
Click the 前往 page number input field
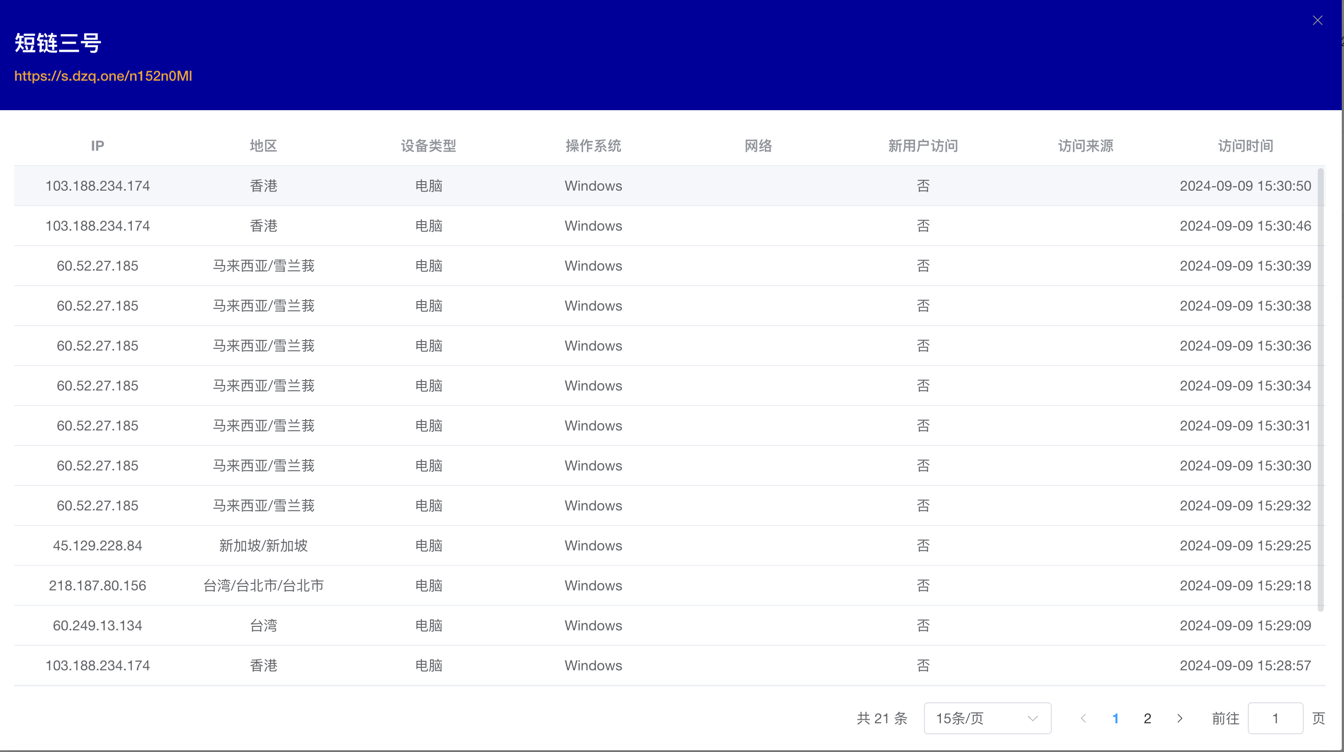(1275, 718)
